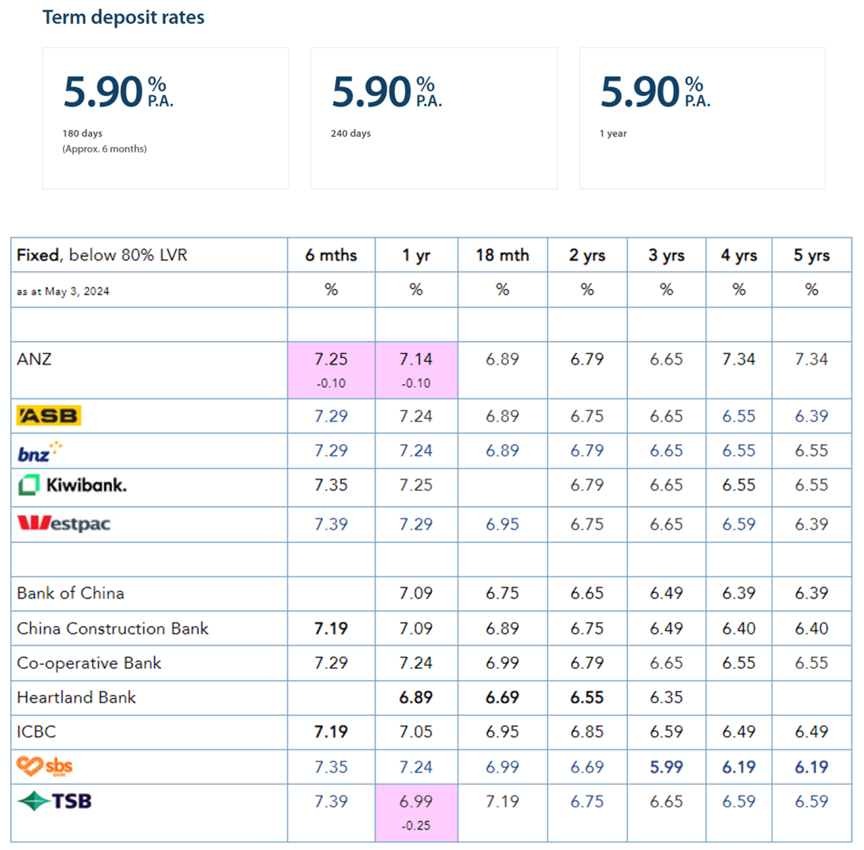Select the ICBC row label

click(36, 732)
